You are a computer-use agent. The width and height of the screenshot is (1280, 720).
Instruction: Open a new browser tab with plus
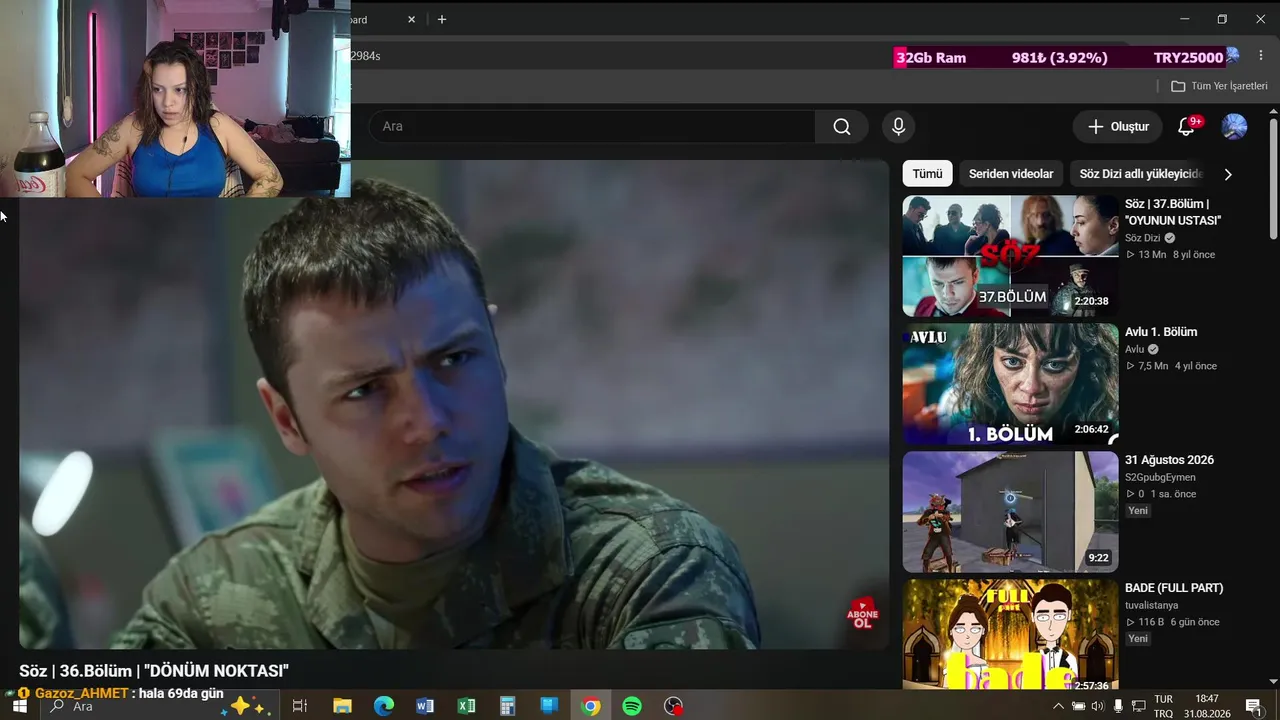(442, 19)
